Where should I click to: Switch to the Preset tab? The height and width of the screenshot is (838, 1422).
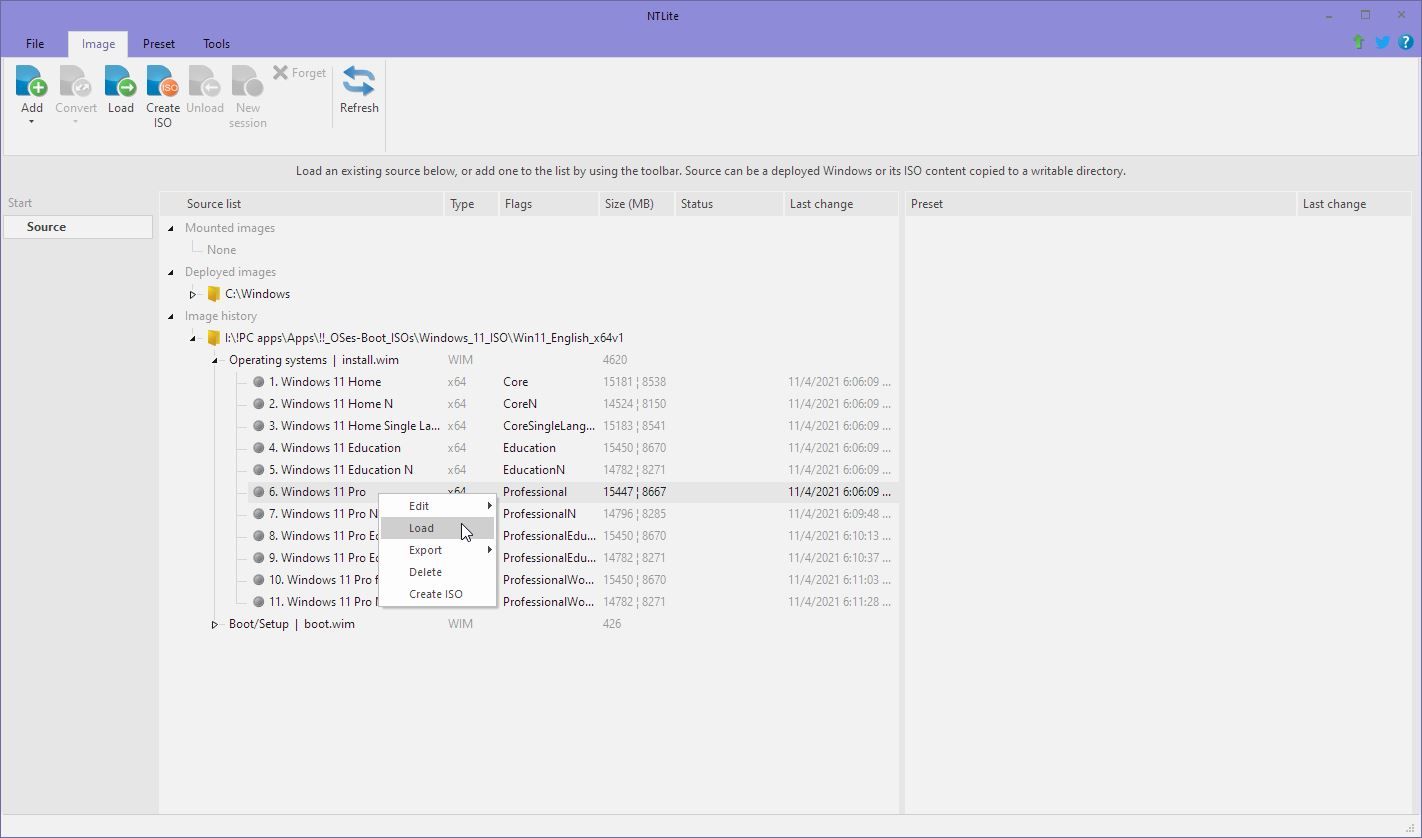point(159,44)
